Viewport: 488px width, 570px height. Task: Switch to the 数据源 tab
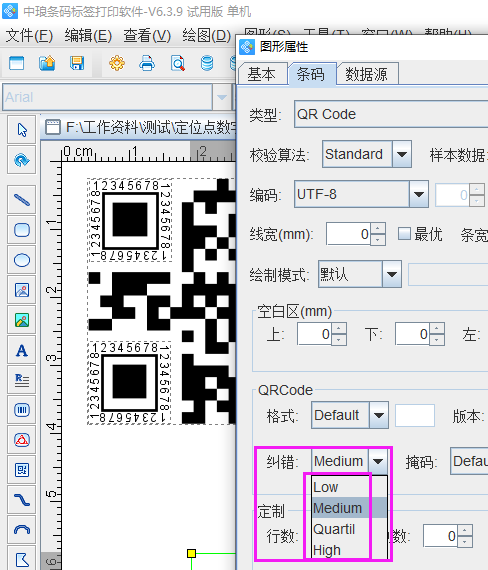tap(367, 74)
